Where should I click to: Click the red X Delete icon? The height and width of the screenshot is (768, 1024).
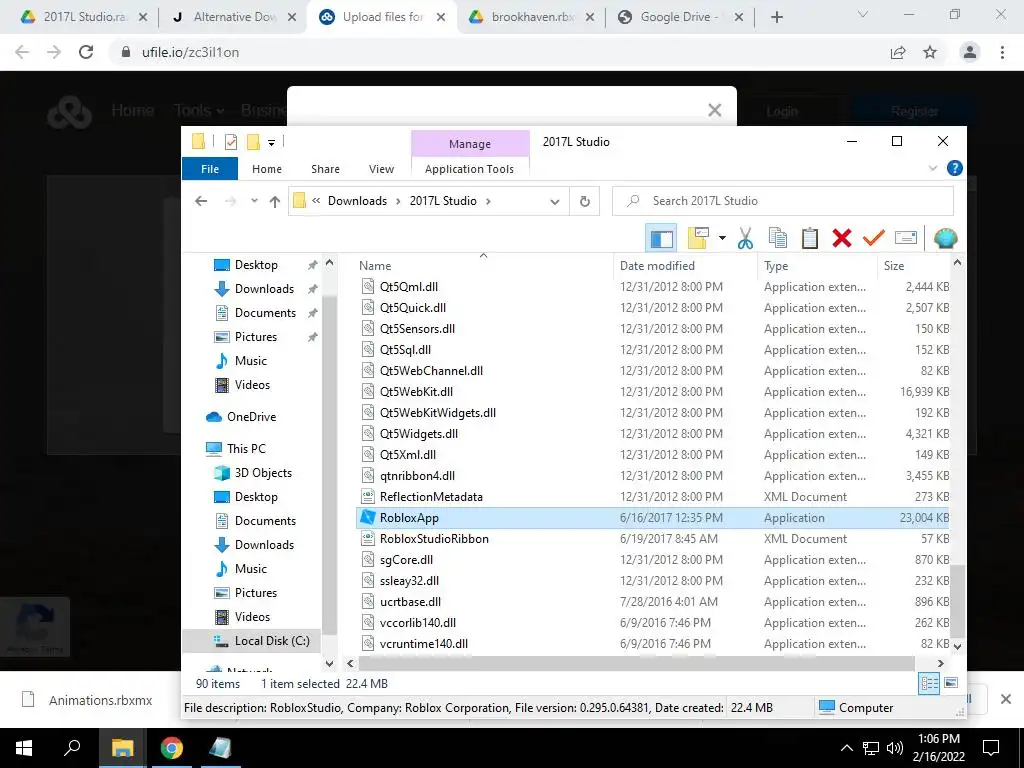pyautogui.click(x=842, y=238)
